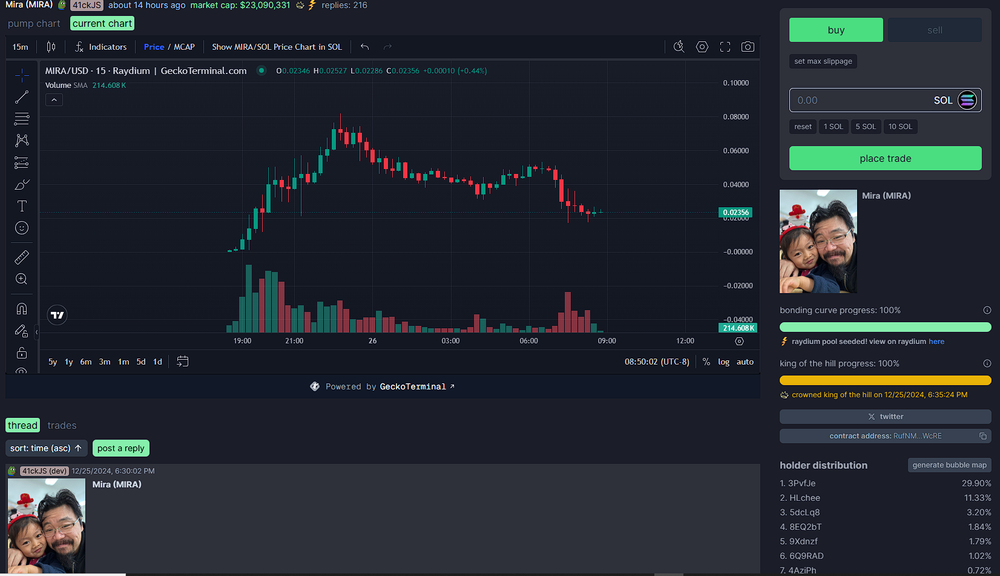Open the trades tab
The height and width of the screenshot is (576, 1000).
[x=62, y=425]
